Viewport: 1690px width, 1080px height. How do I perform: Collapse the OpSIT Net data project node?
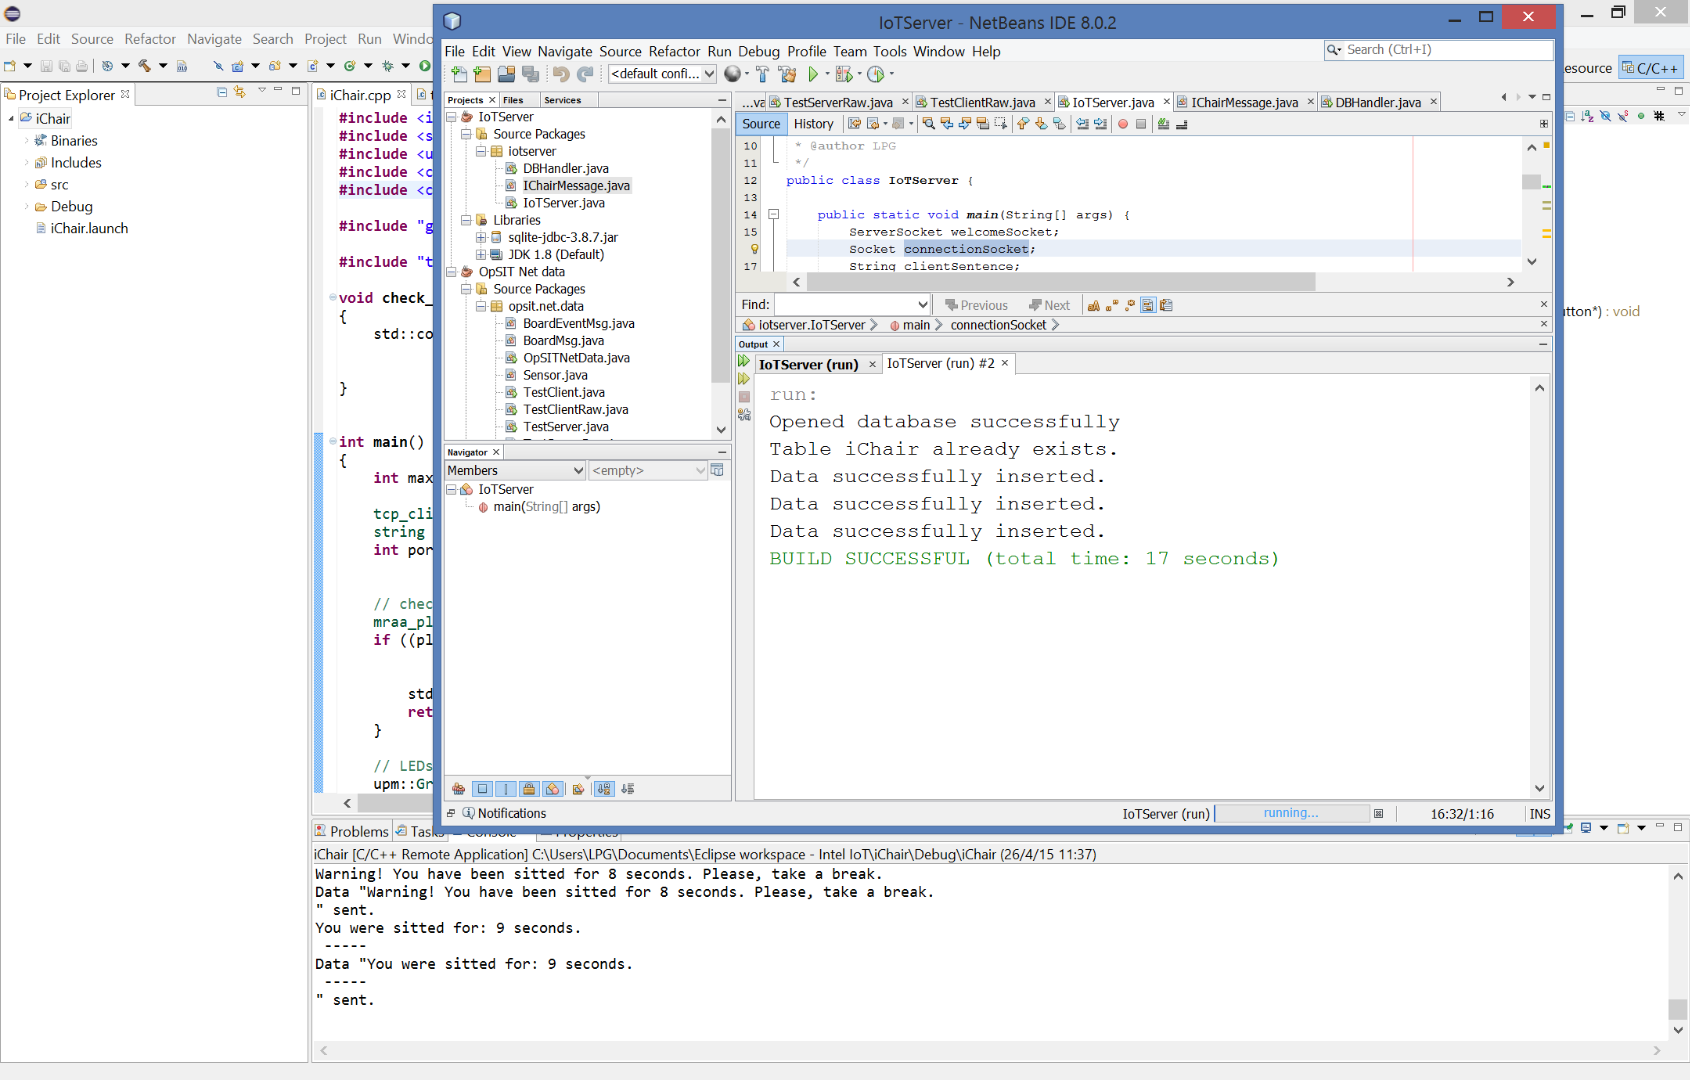[451, 272]
